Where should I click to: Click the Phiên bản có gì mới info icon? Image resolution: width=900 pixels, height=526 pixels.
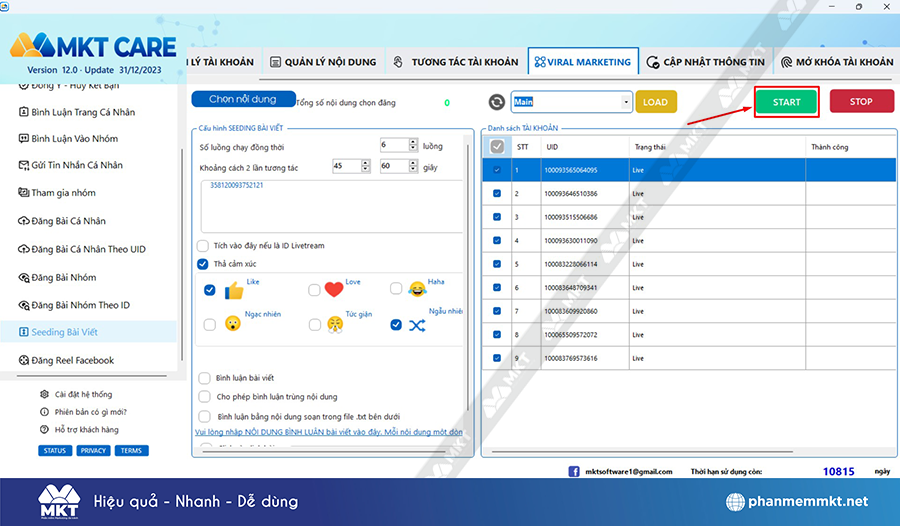tap(44, 412)
